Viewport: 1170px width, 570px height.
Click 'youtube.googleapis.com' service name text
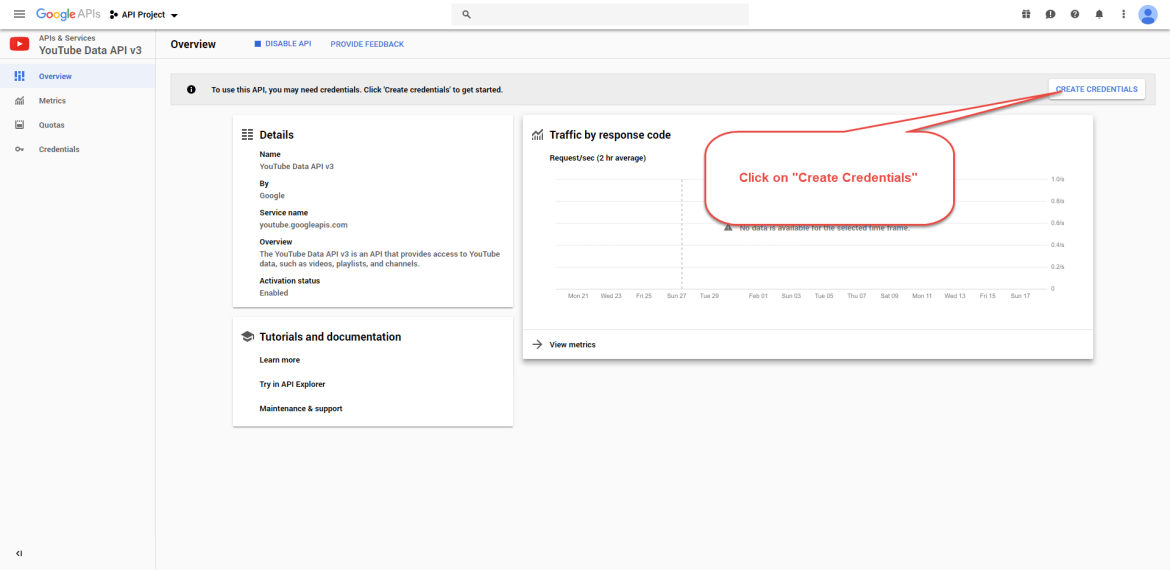click(304, 225)
